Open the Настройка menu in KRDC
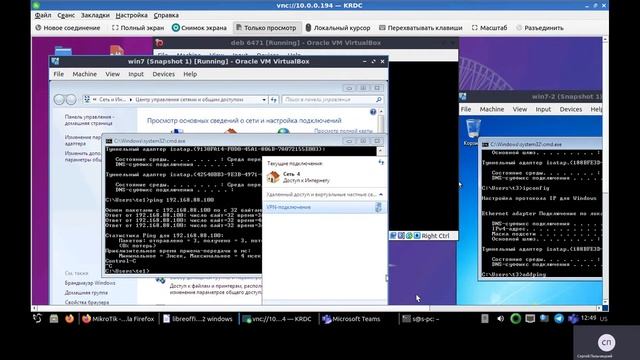 click(131, 15)
